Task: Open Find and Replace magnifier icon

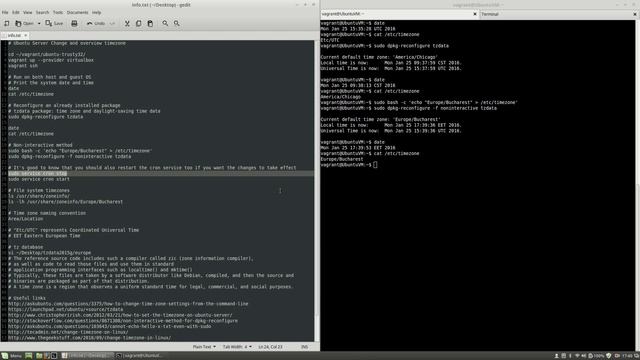Action: tap(177, 23)
